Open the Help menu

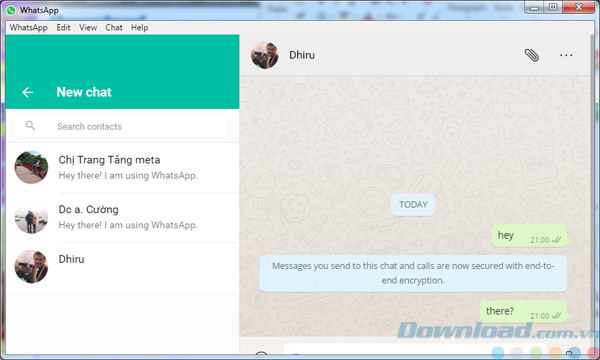(139, 28)
